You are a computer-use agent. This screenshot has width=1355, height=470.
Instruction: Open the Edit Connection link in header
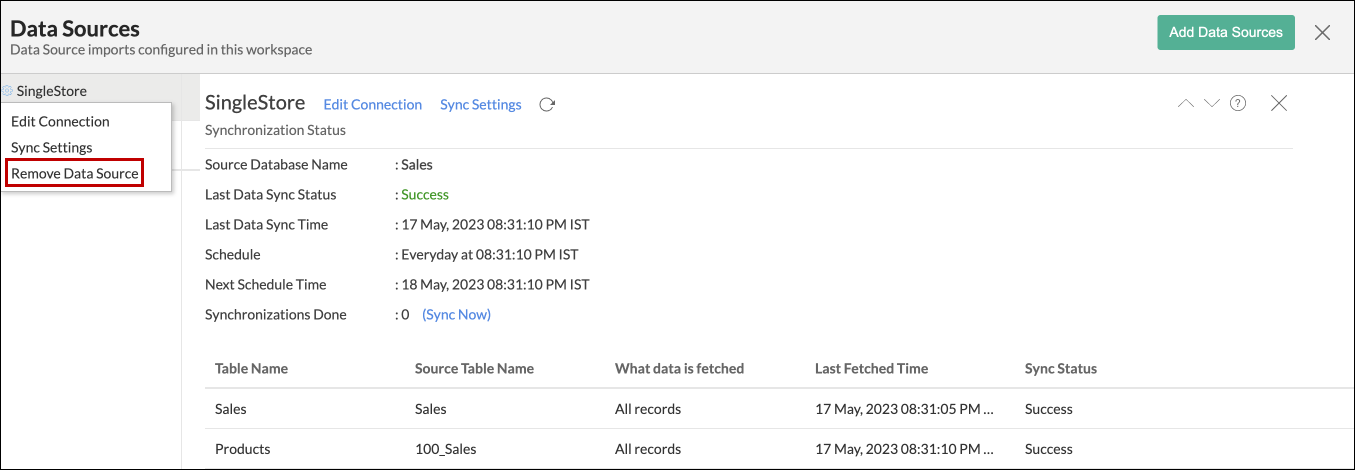[x=372, y=105]
